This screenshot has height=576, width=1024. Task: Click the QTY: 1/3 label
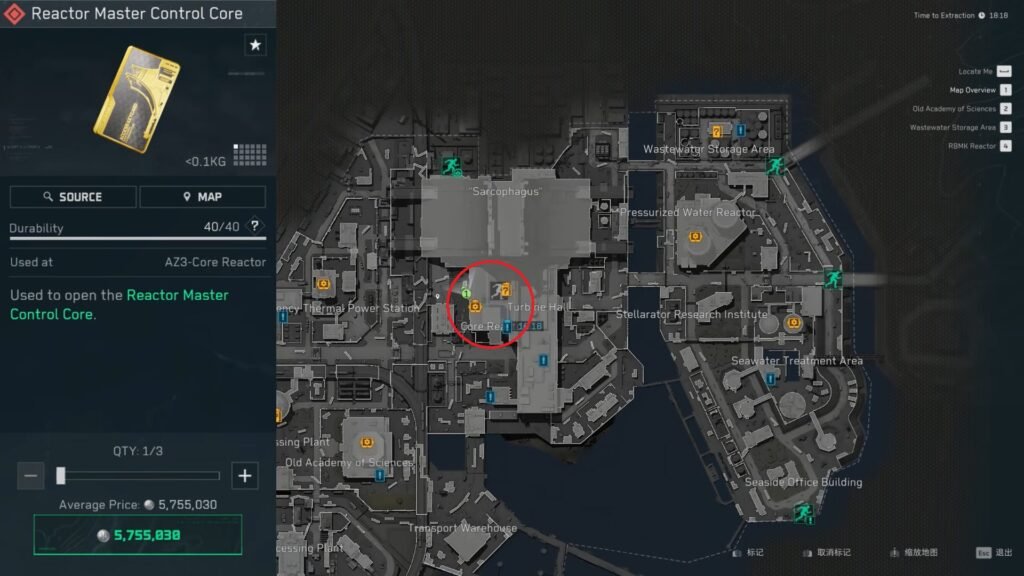(138, 451)
